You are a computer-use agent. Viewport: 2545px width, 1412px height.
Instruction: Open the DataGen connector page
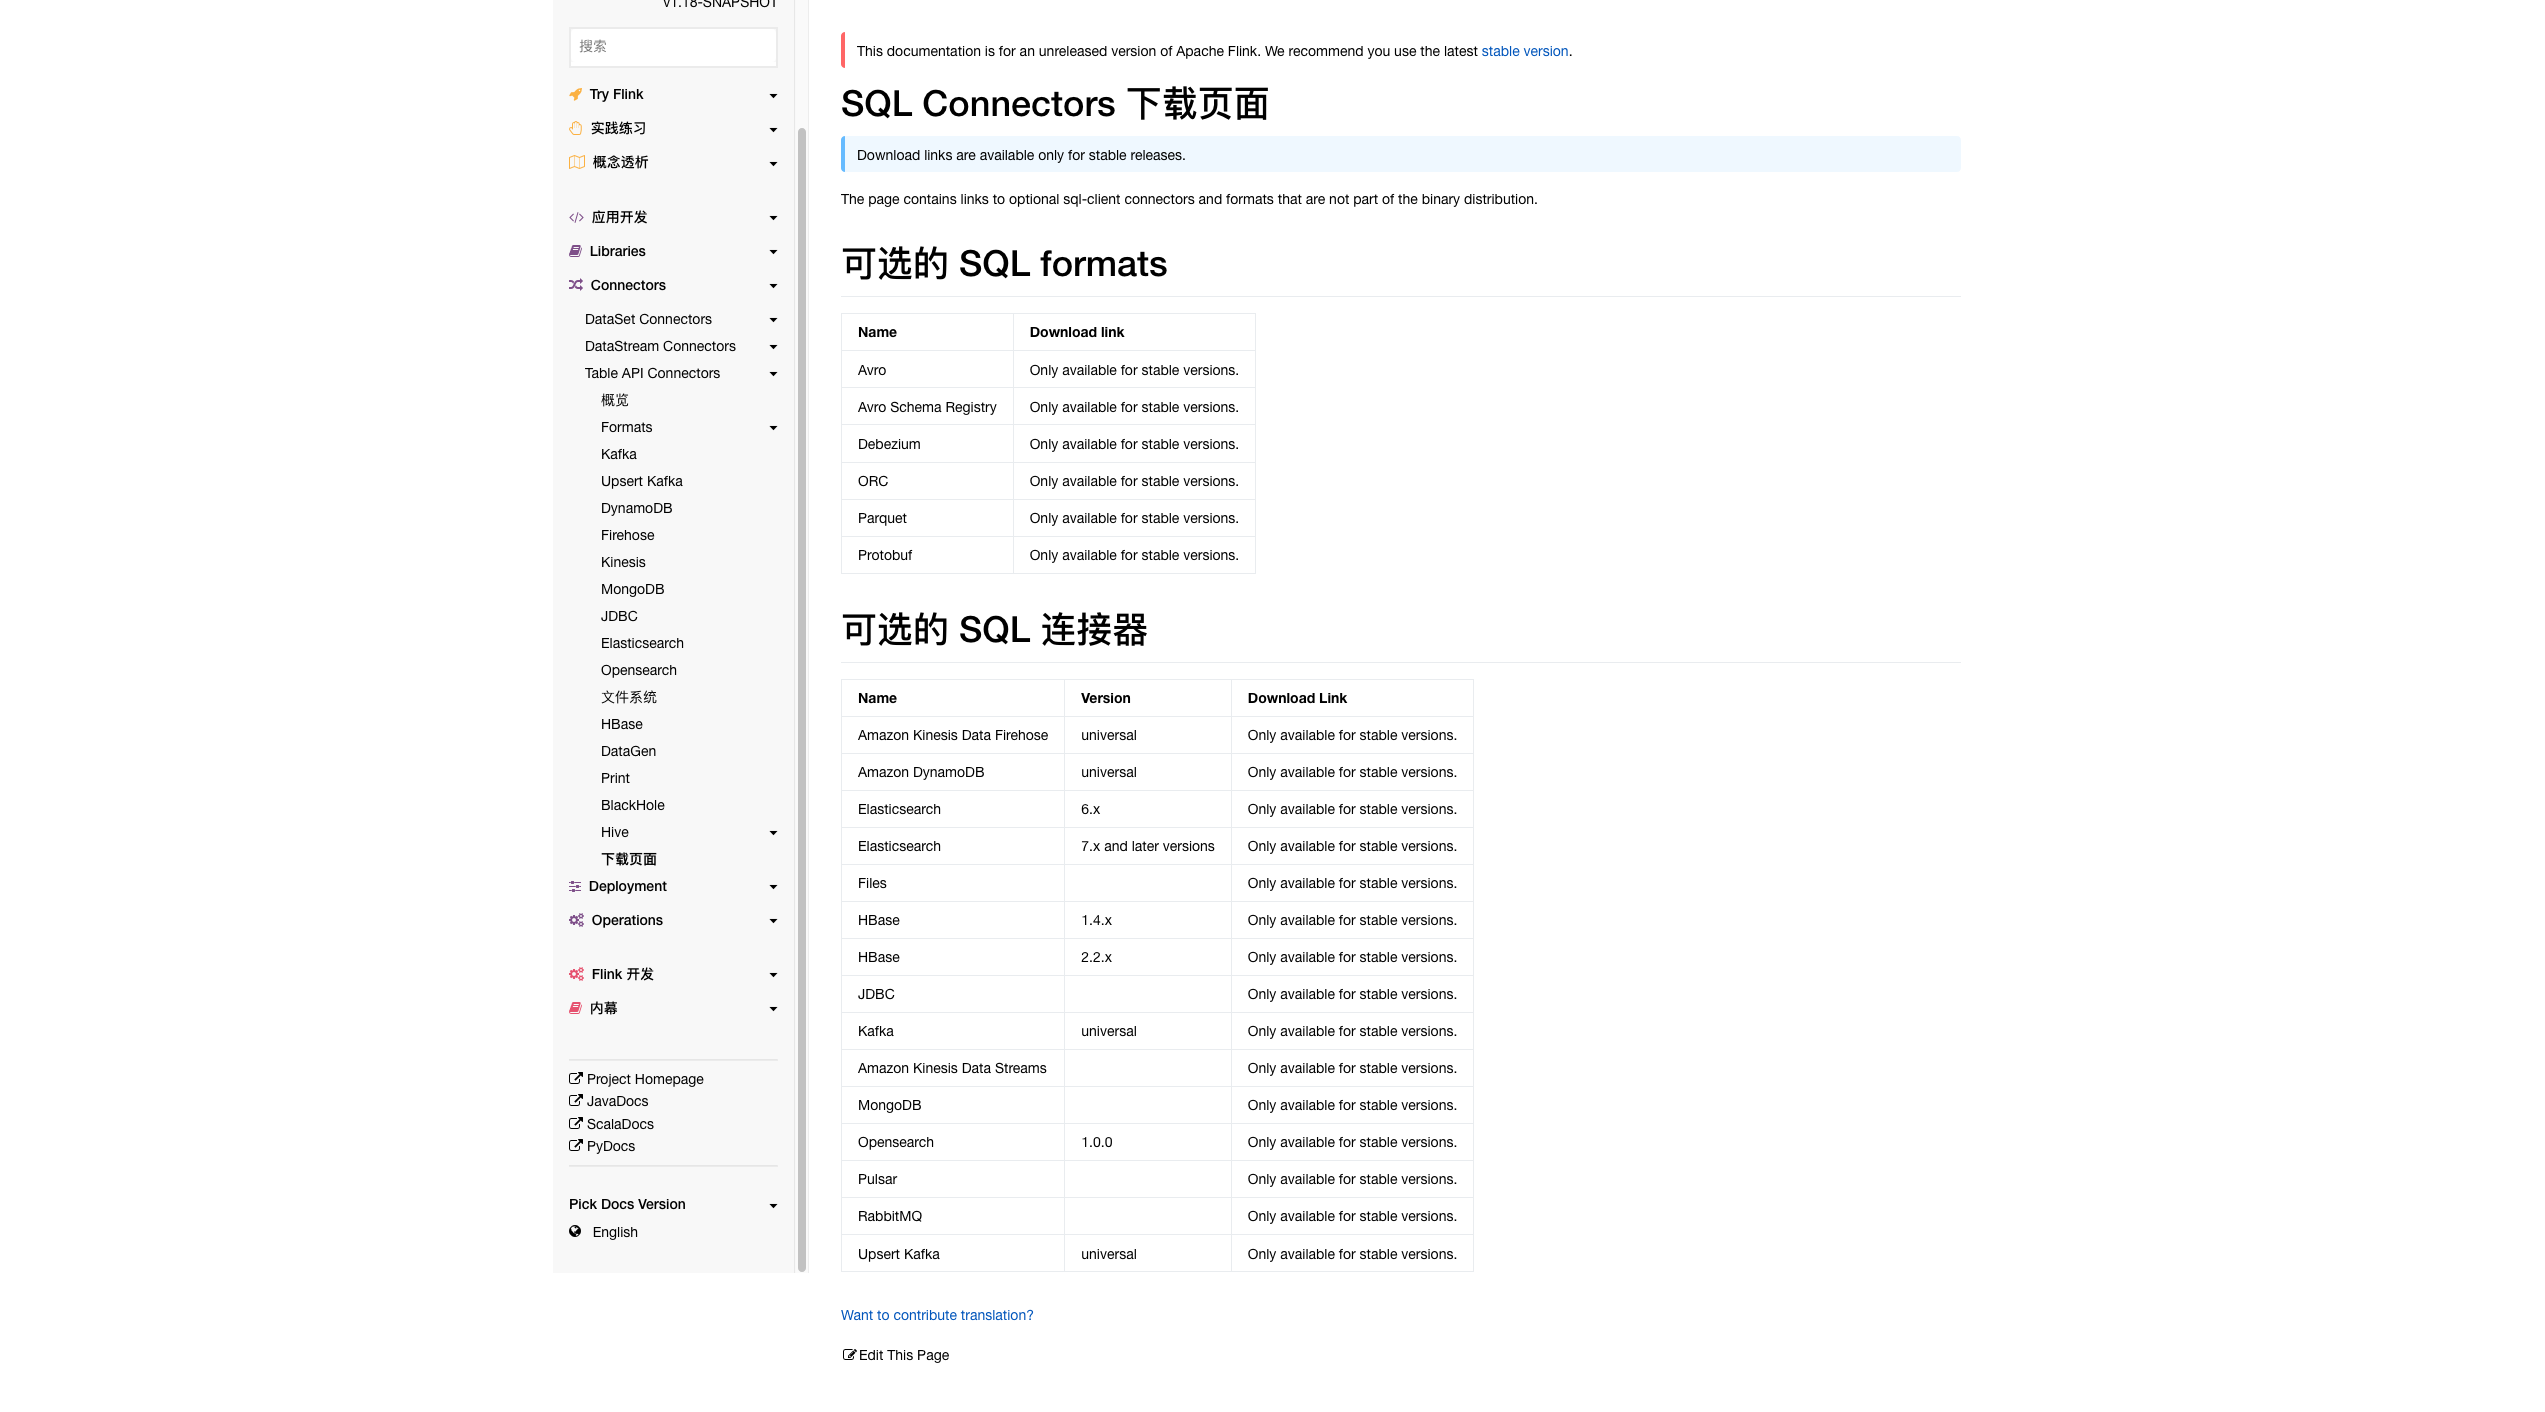(x=629, y=751)
